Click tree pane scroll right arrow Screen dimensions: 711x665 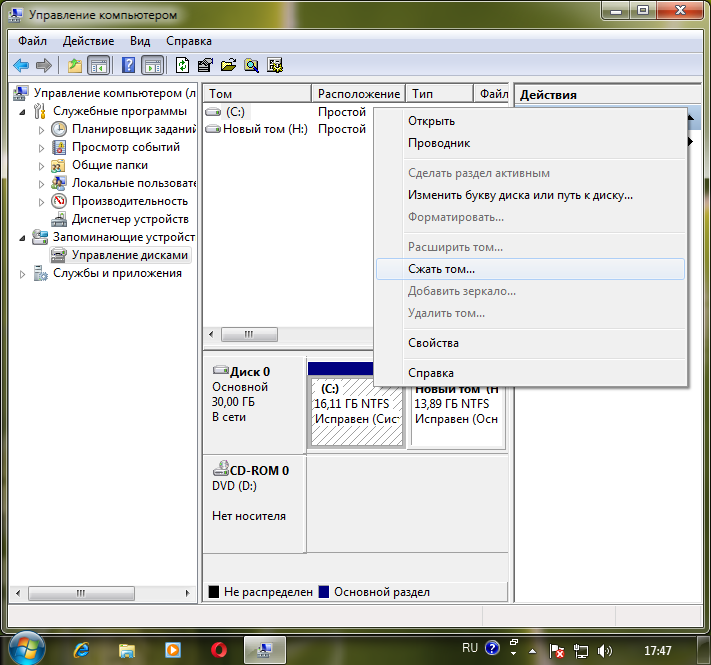[x=187, y=593]
